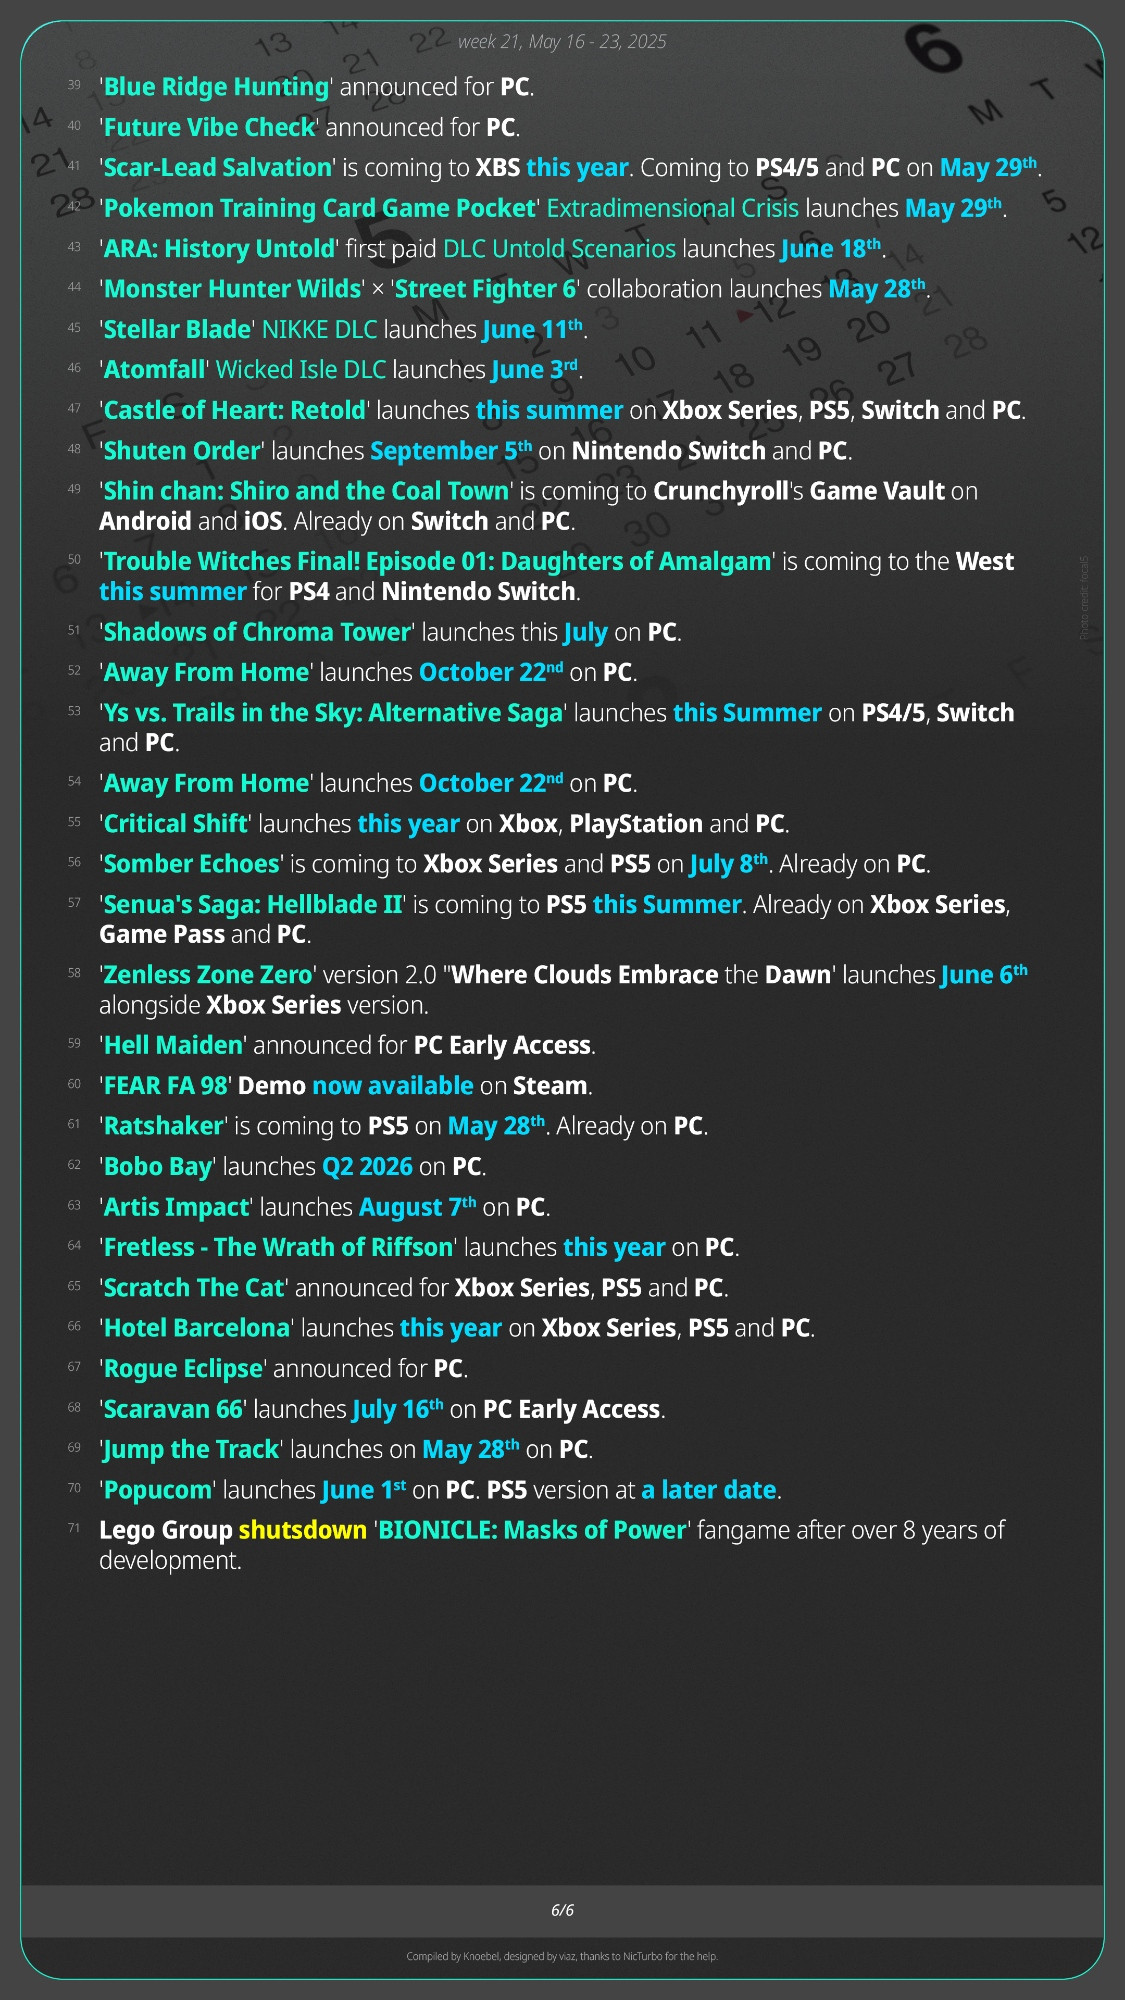Click the 'now available' text

pyautogui.click(x=393, y=1086)
